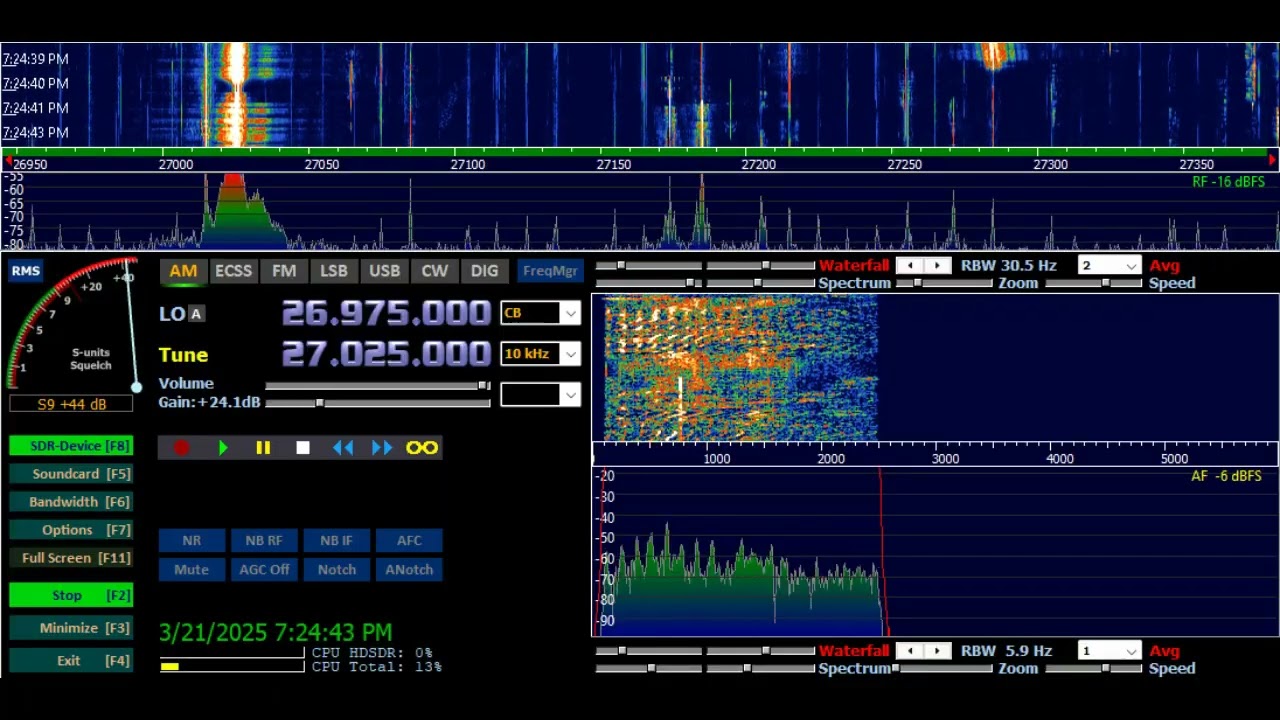
Task: Toggle the yellow infinity loop icon
Action: point(422,448)
